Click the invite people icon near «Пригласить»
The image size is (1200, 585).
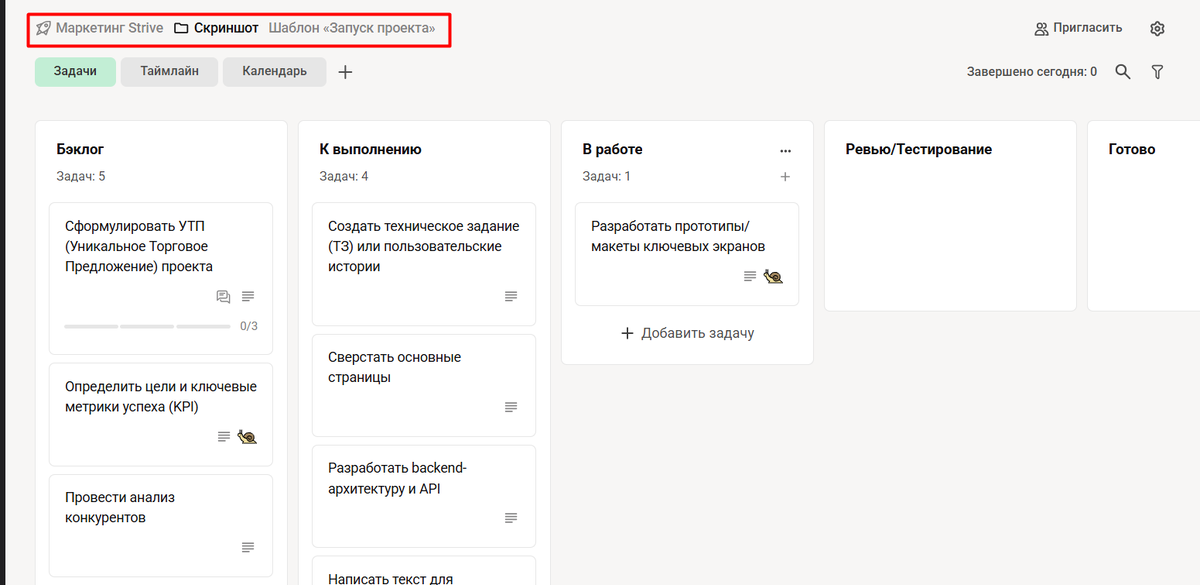click(x=1041, y=28)
